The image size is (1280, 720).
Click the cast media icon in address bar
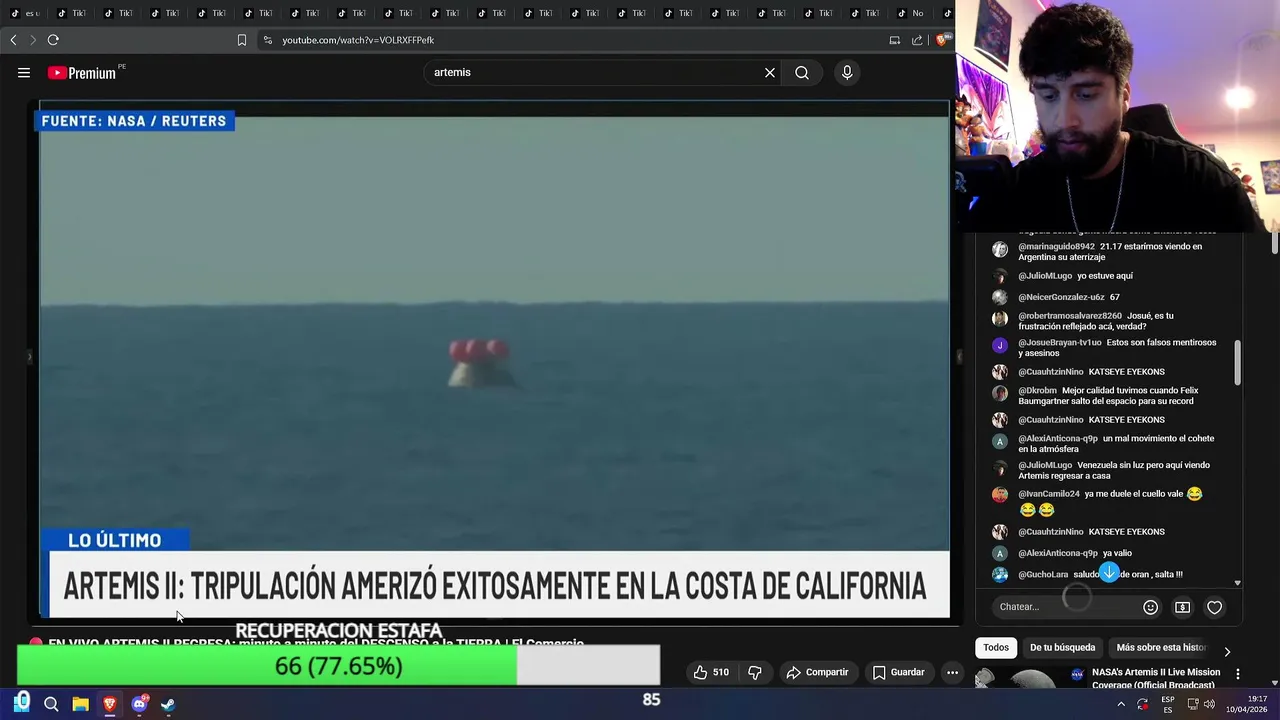[895, 40]
